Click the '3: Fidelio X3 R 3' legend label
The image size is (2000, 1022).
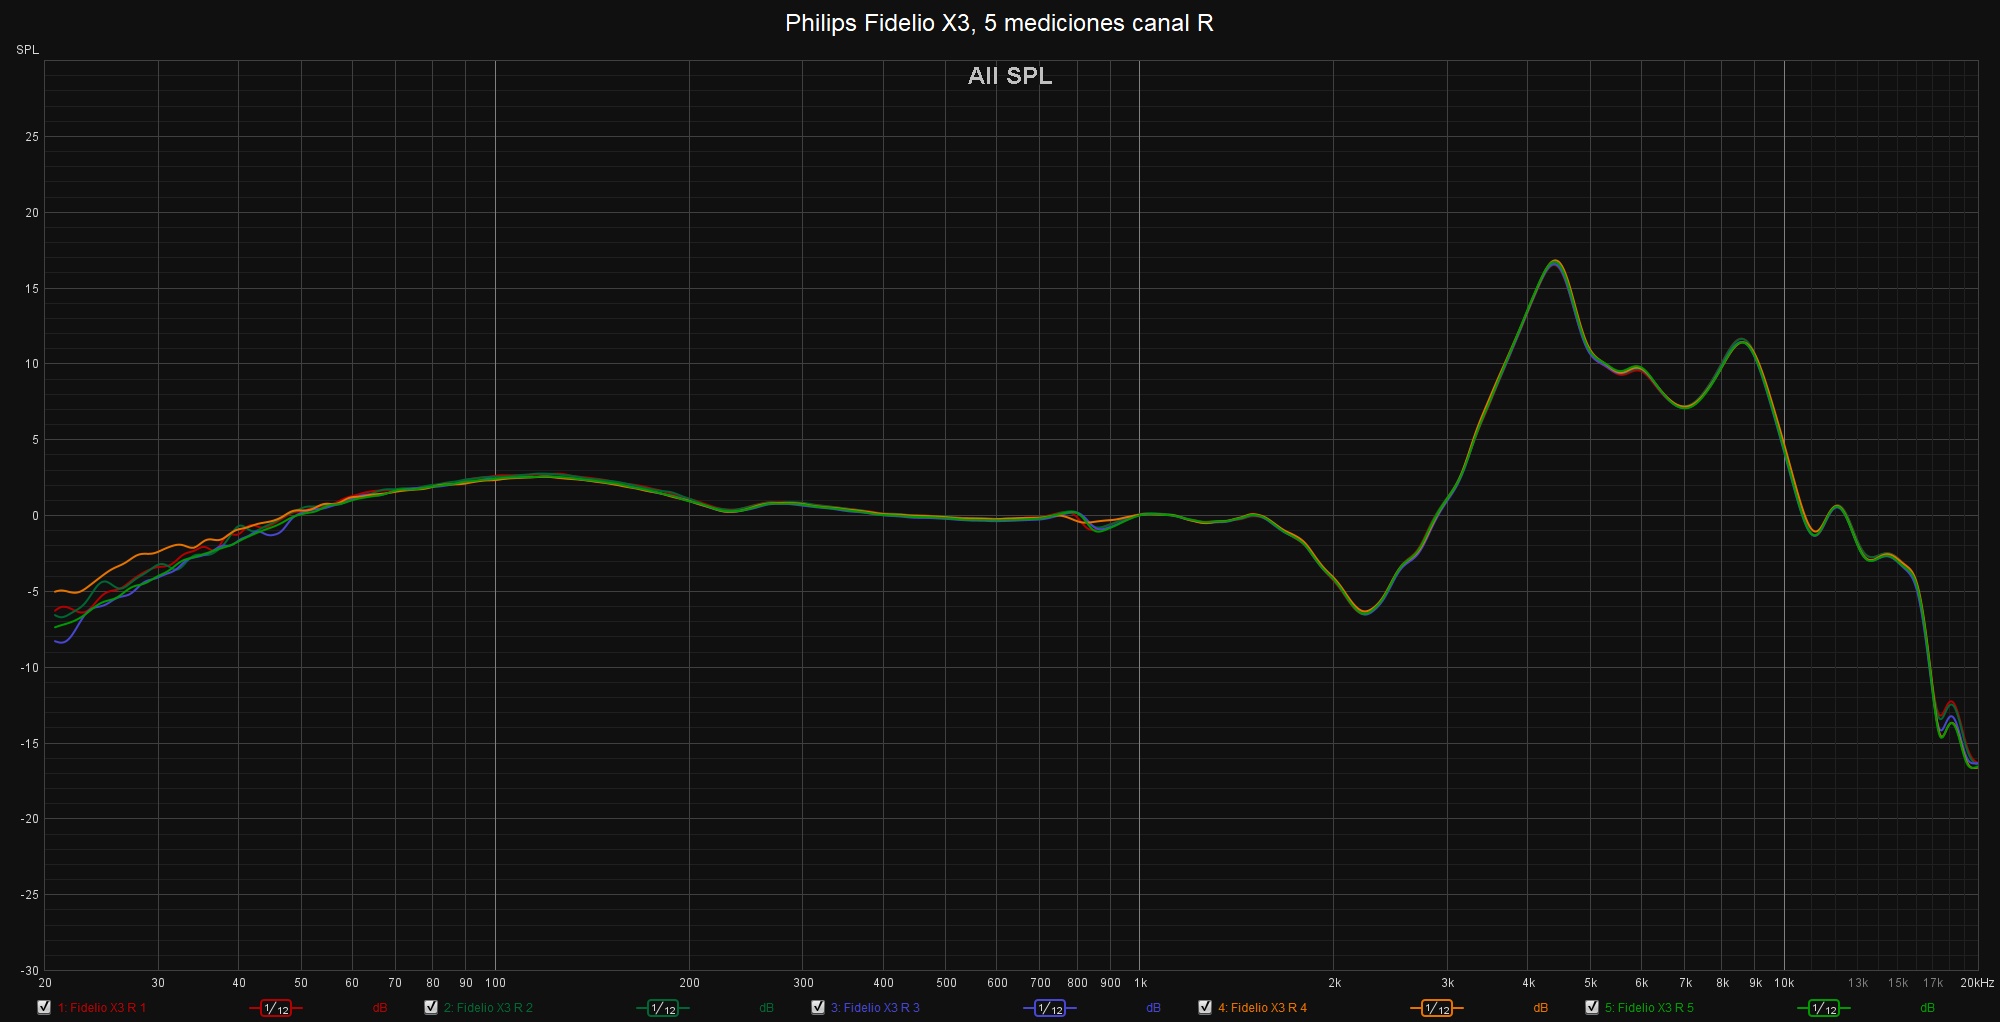875,1008
